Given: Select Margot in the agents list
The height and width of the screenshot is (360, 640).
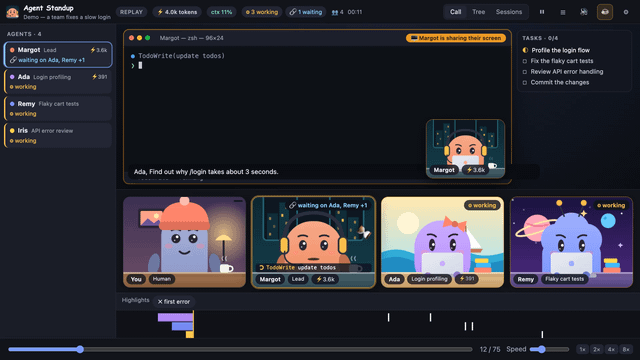Looking at the screenshot, I should (x=58, y=54).
